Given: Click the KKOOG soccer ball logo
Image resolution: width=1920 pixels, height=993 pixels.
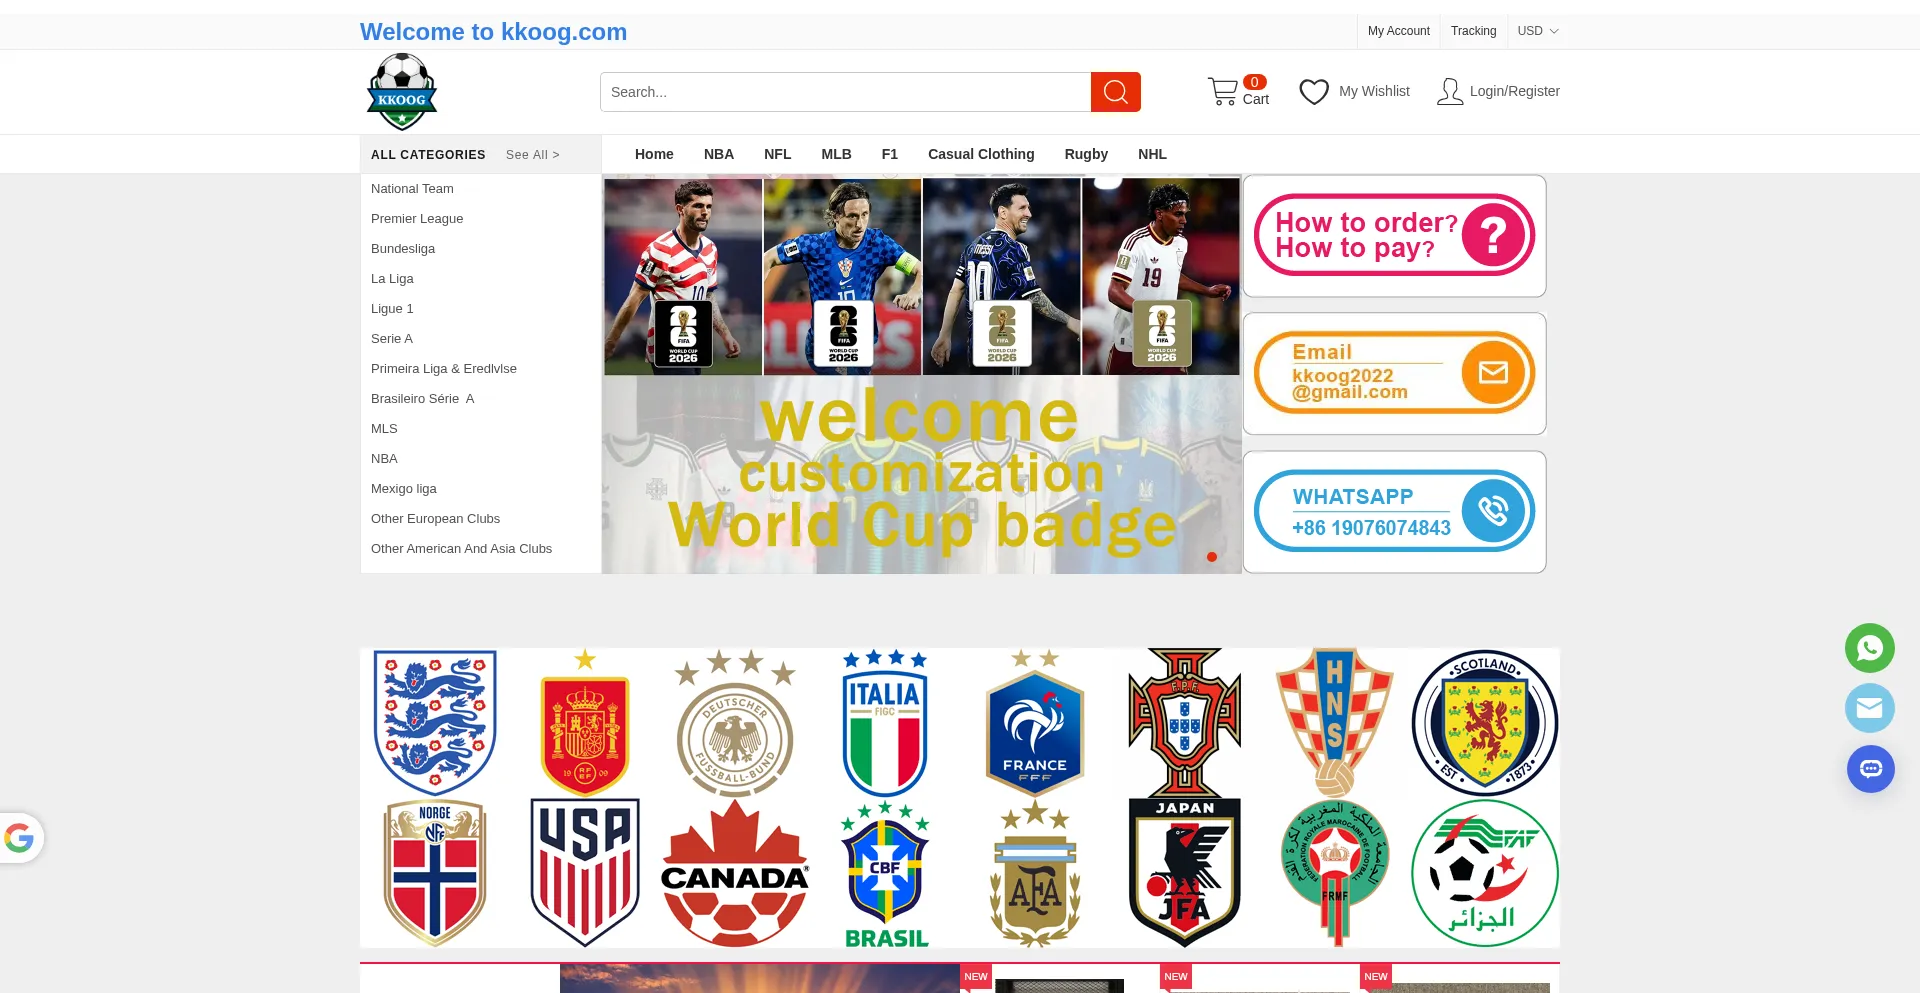Looking at the screenshot, I should pyautogui.click(x=402, y=92).
